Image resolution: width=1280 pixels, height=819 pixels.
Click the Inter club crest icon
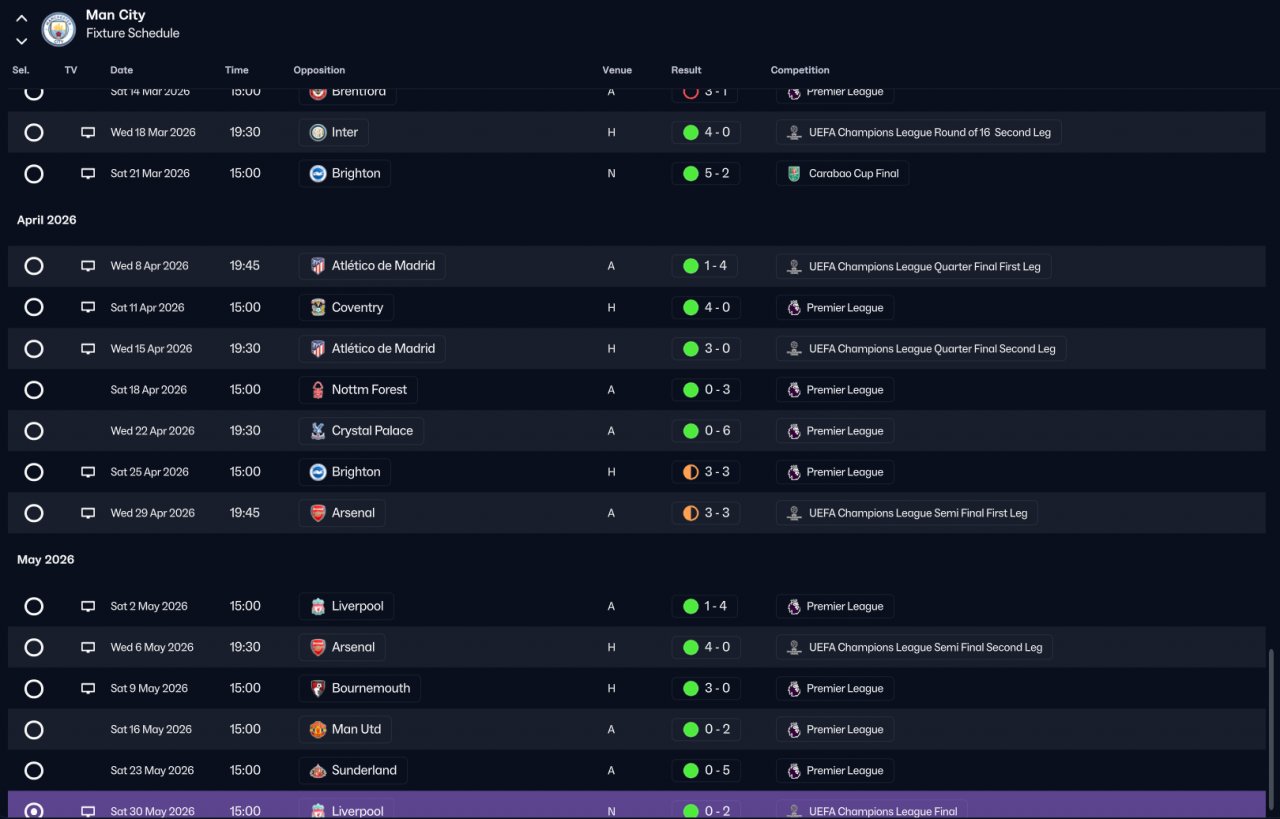pos(318,132)
